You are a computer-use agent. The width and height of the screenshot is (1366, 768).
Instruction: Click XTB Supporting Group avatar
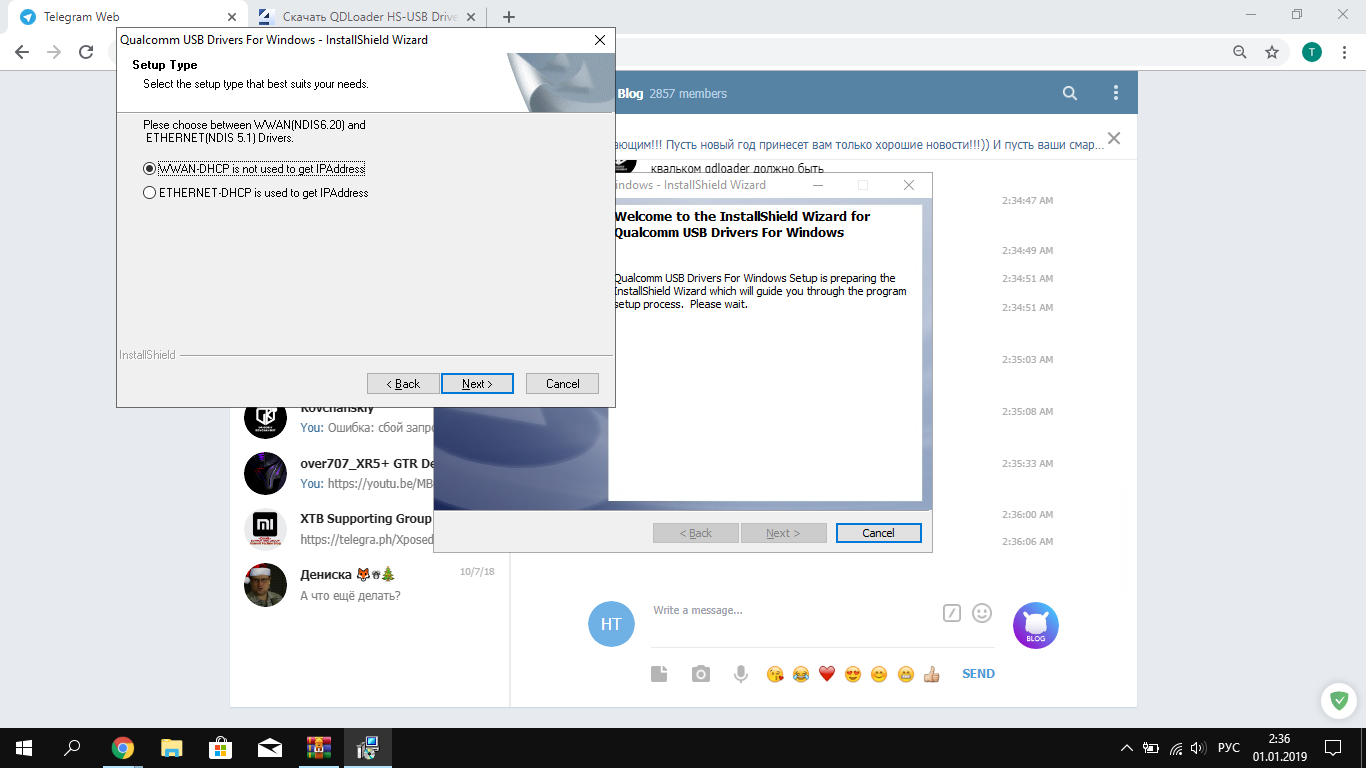(265, 529)
